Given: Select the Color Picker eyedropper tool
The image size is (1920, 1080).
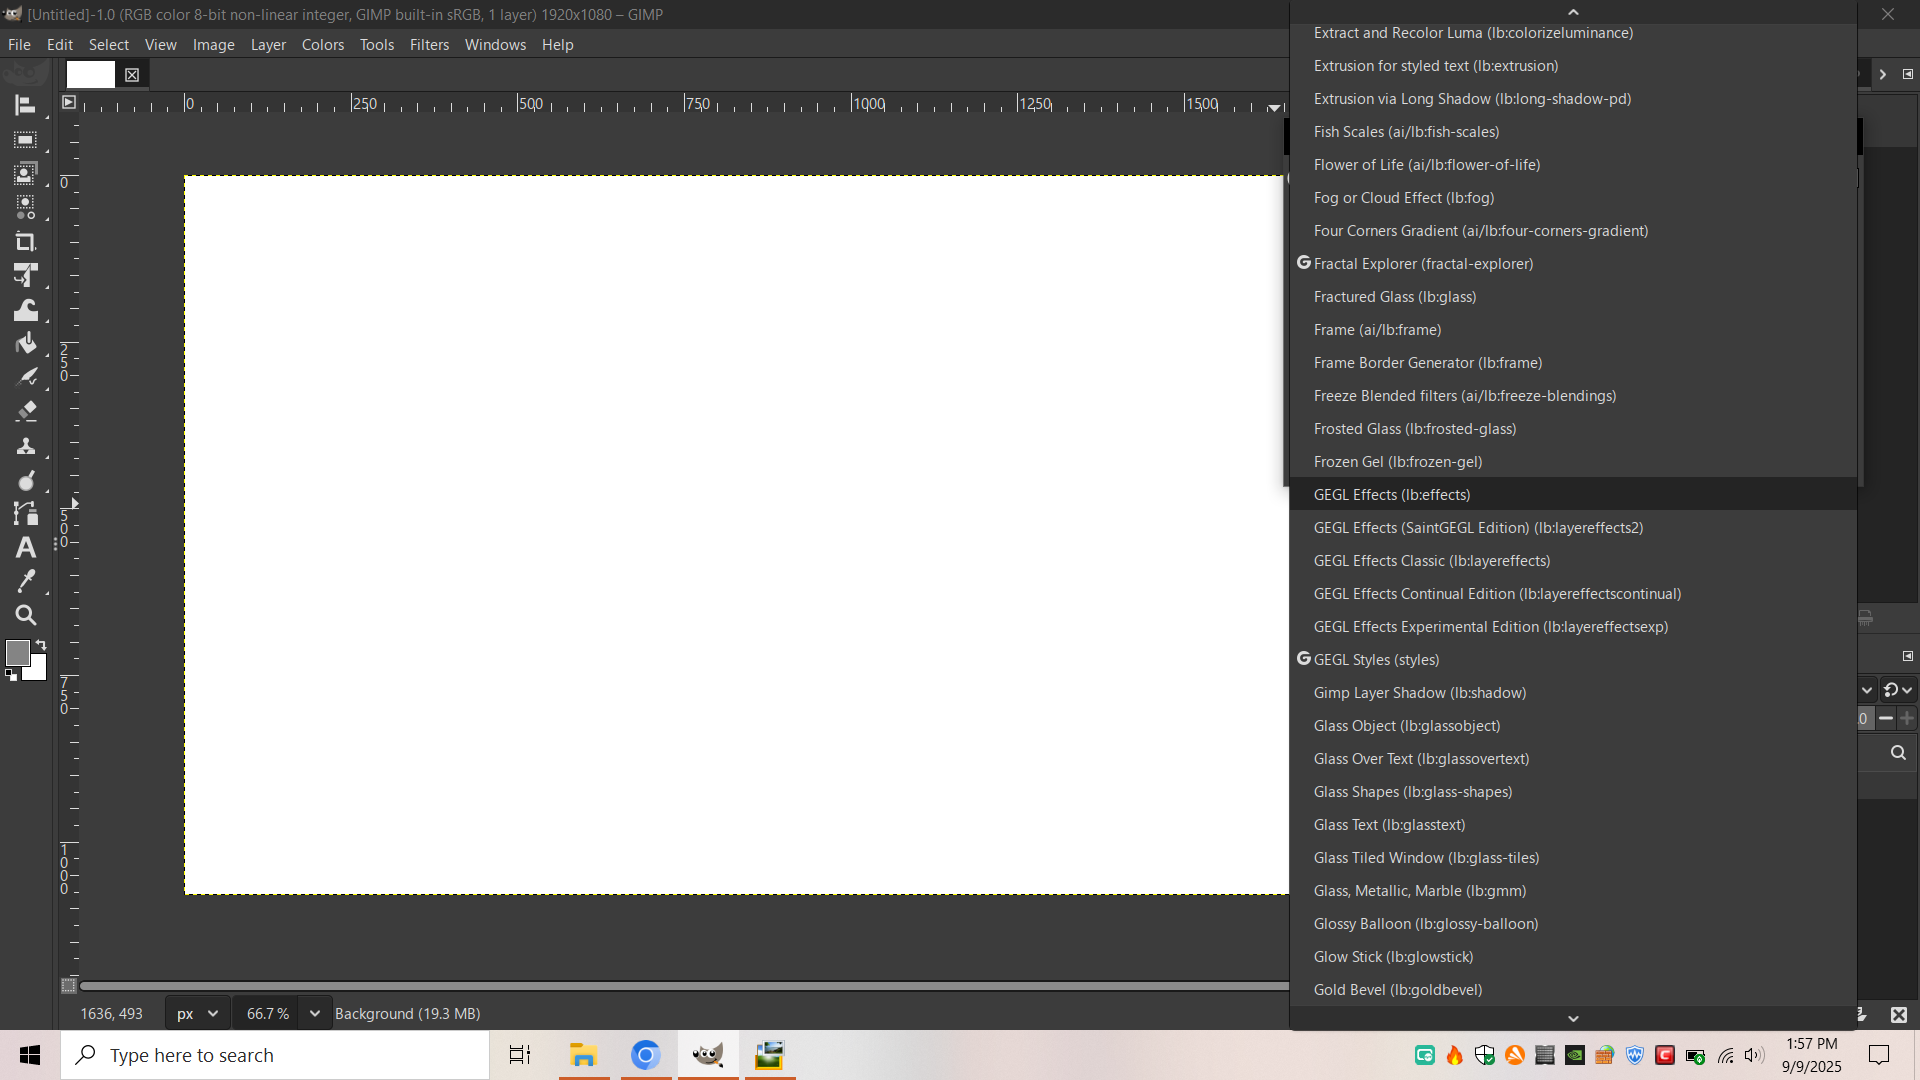Looking at the screenshot, I should pos(26,582).
